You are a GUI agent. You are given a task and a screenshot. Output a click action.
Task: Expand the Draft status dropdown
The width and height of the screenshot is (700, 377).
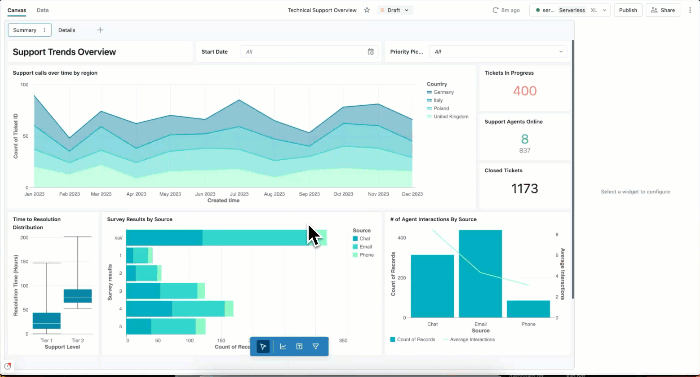(395, 10)
